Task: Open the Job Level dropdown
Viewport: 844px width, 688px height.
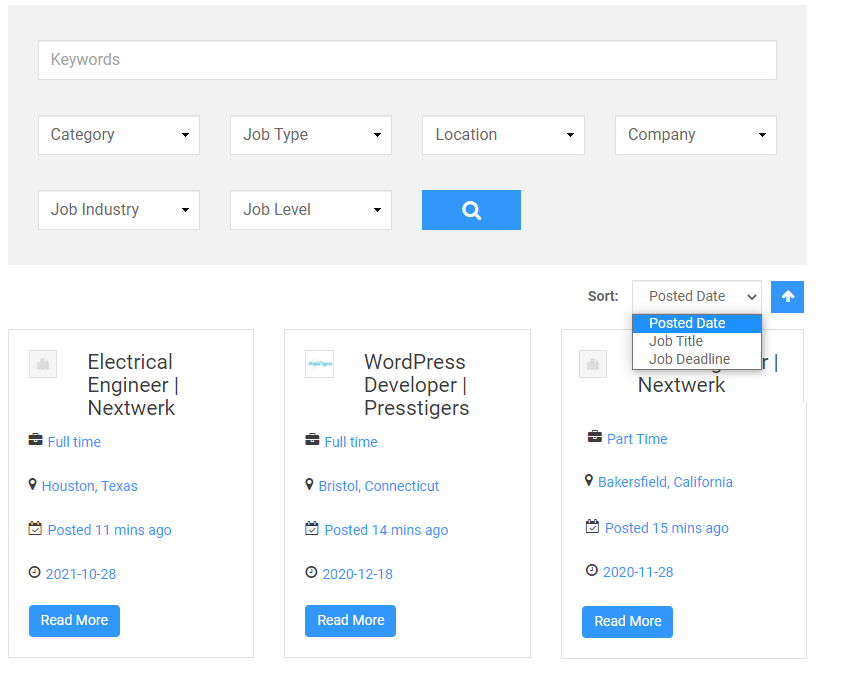Action: (311, 210)
